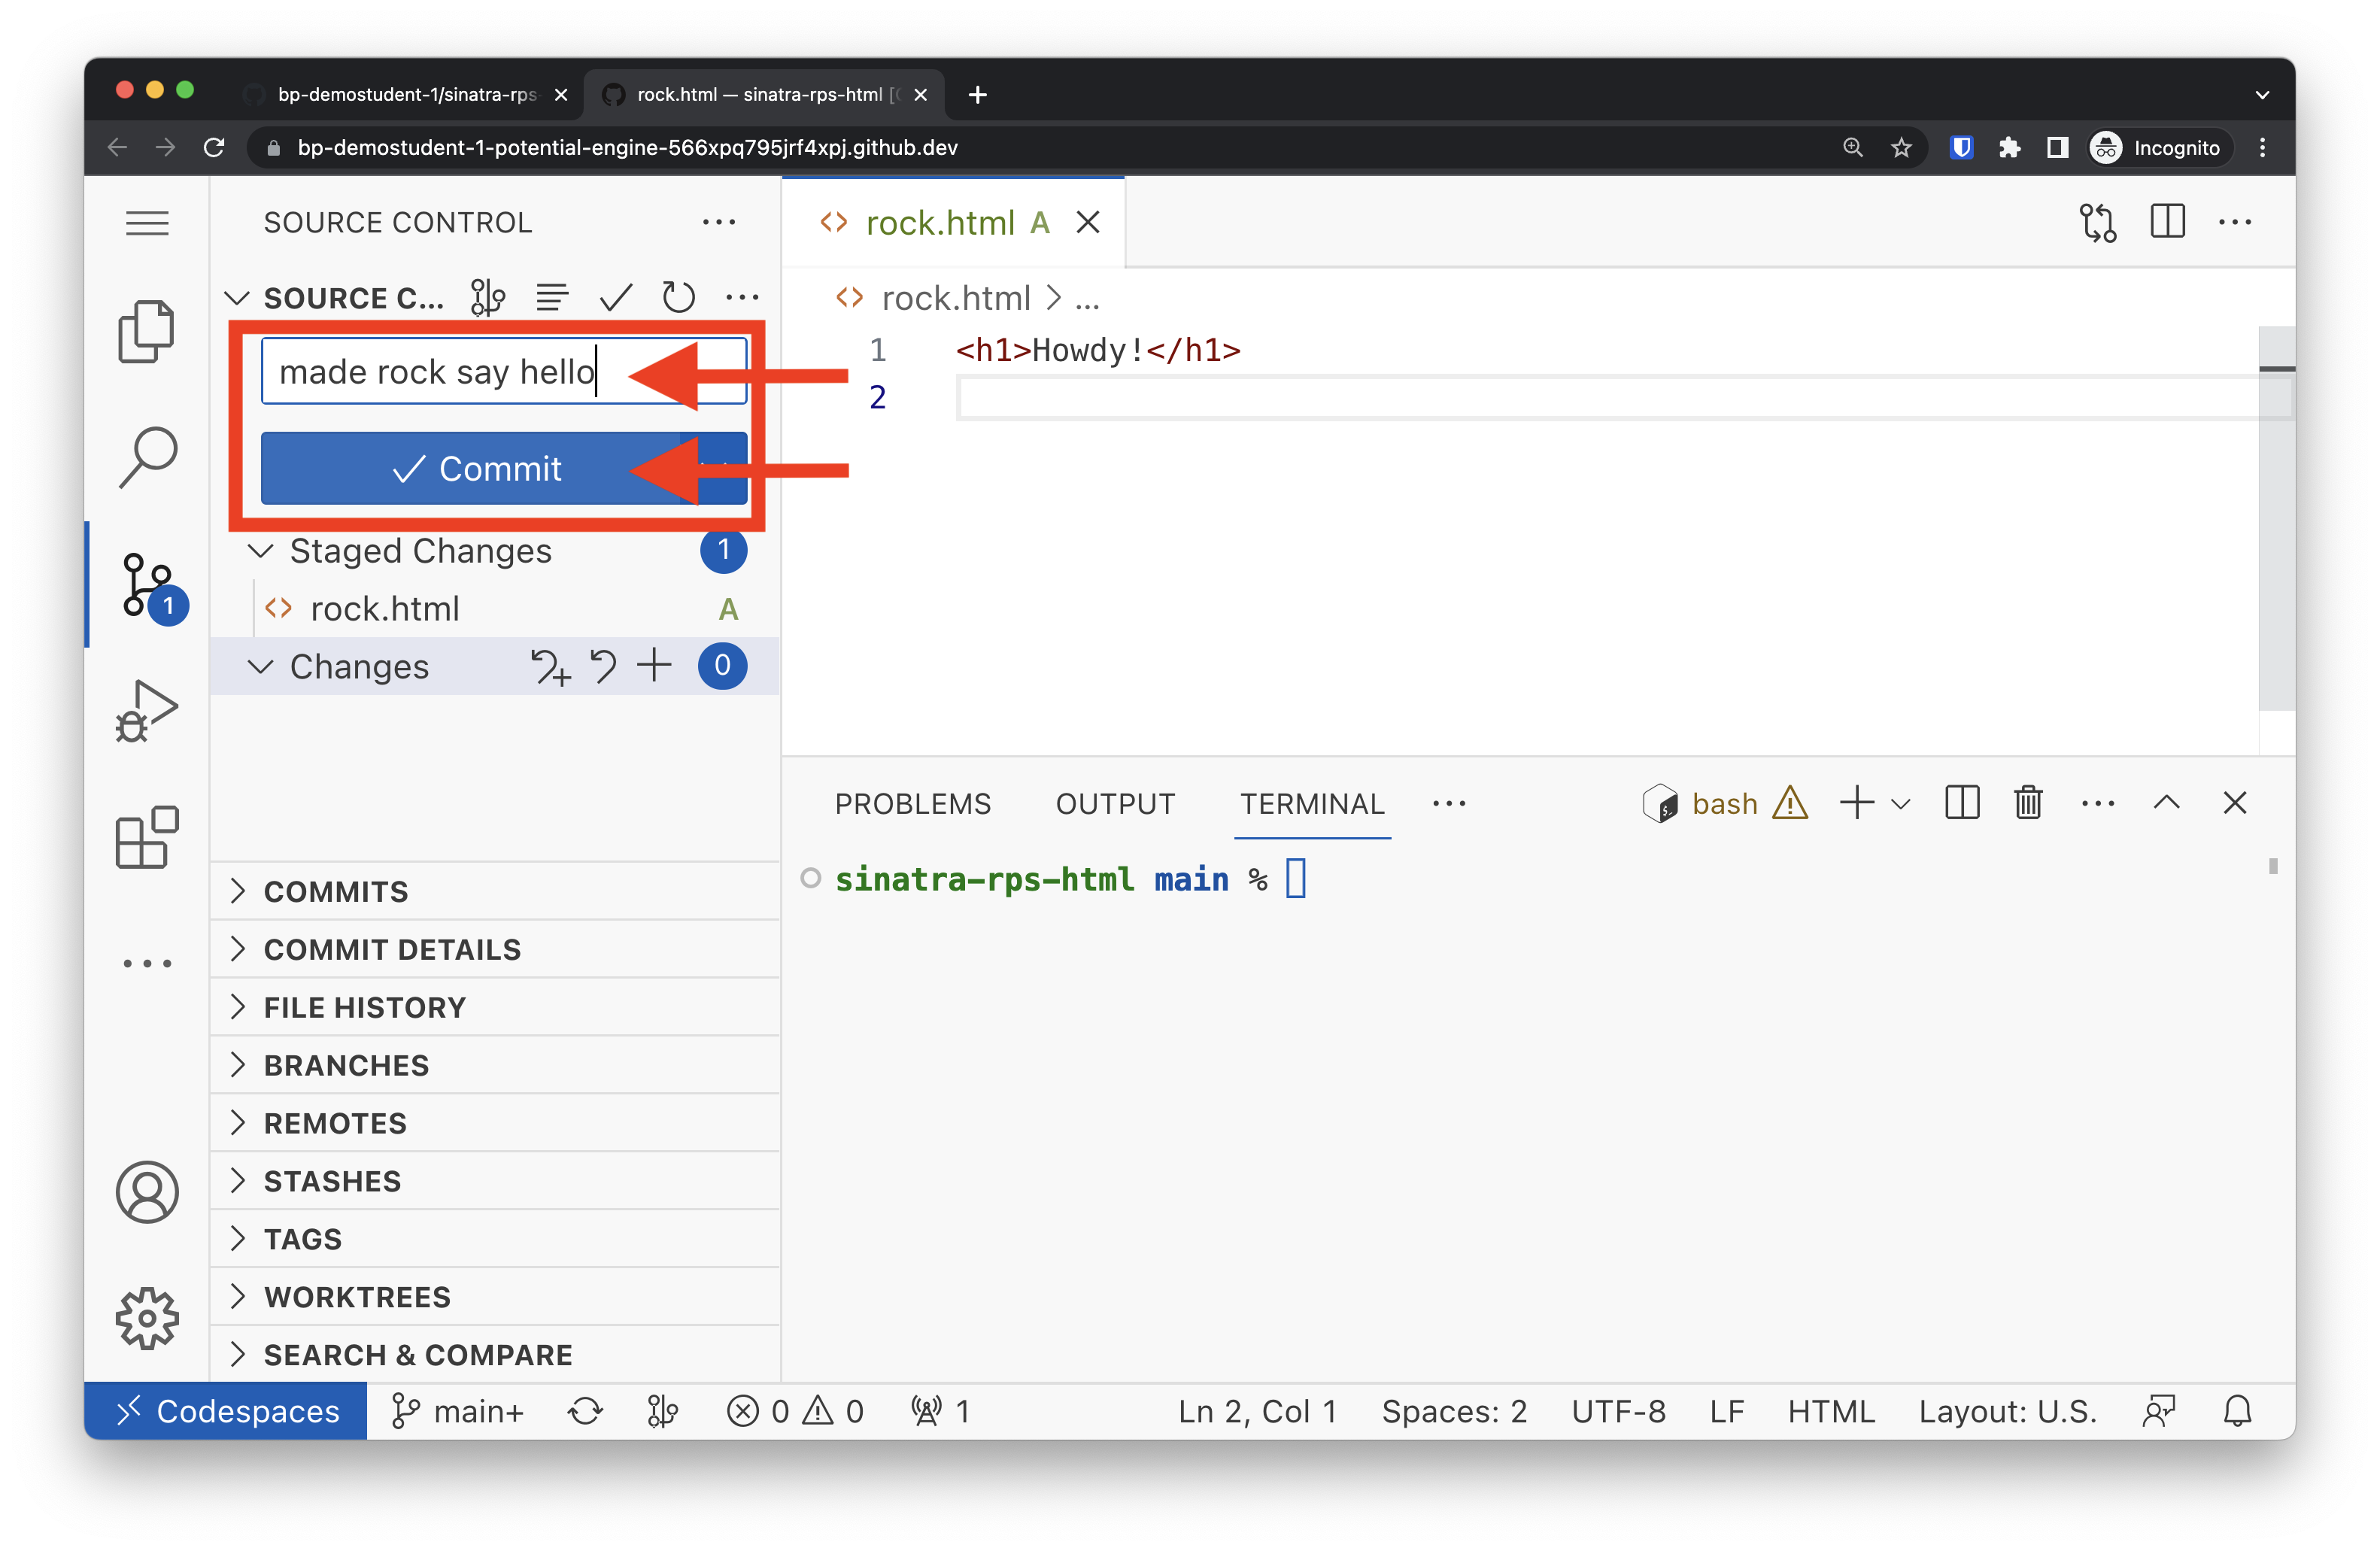2380x1551 pixels.
Task: Expand the COMMITS section
Action: pyautogui.click(x=336, y=891)
